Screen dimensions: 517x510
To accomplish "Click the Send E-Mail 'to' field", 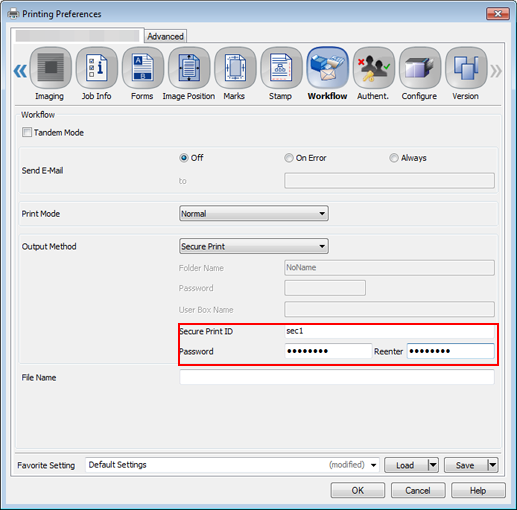I will point(389,180).
